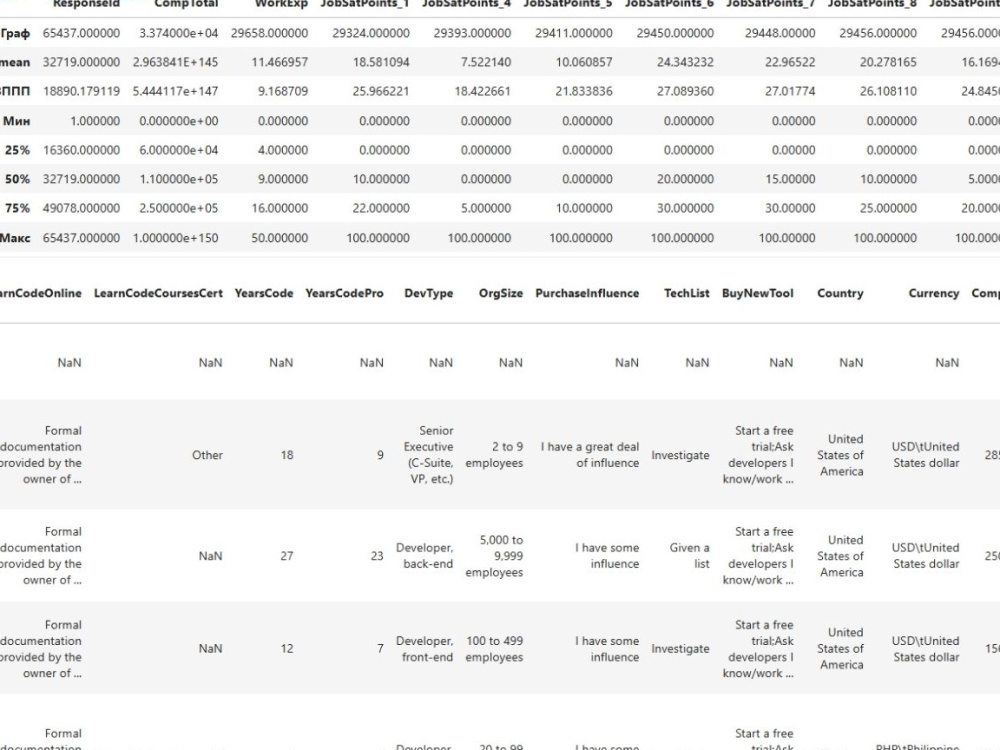The image size is (1000, 750).
Task: Click the BuyNewTool column header
Action: pyautogui.click(x=758, y=293)
